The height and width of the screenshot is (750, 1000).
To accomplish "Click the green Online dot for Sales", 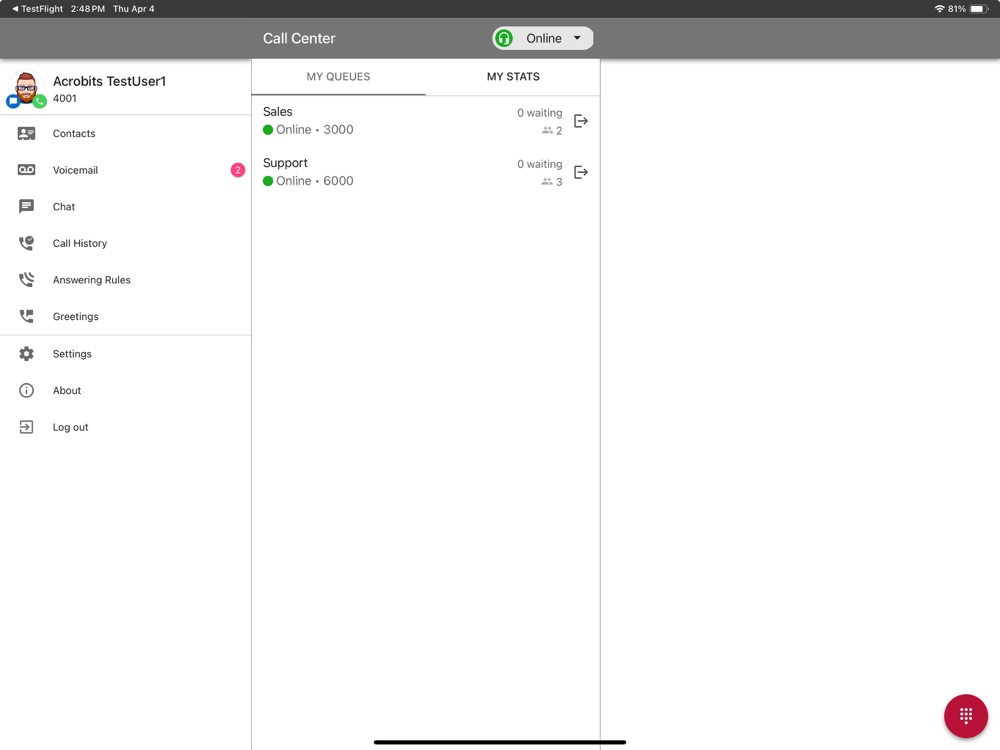I will coord(268,129).
